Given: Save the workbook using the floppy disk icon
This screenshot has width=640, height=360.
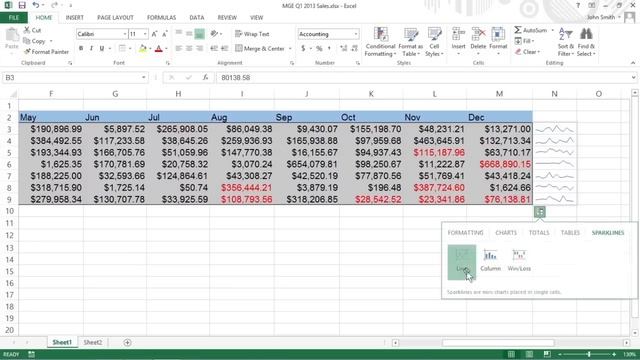Looking at the screenshot, I should pyautogui.click(x=22, y=5).
